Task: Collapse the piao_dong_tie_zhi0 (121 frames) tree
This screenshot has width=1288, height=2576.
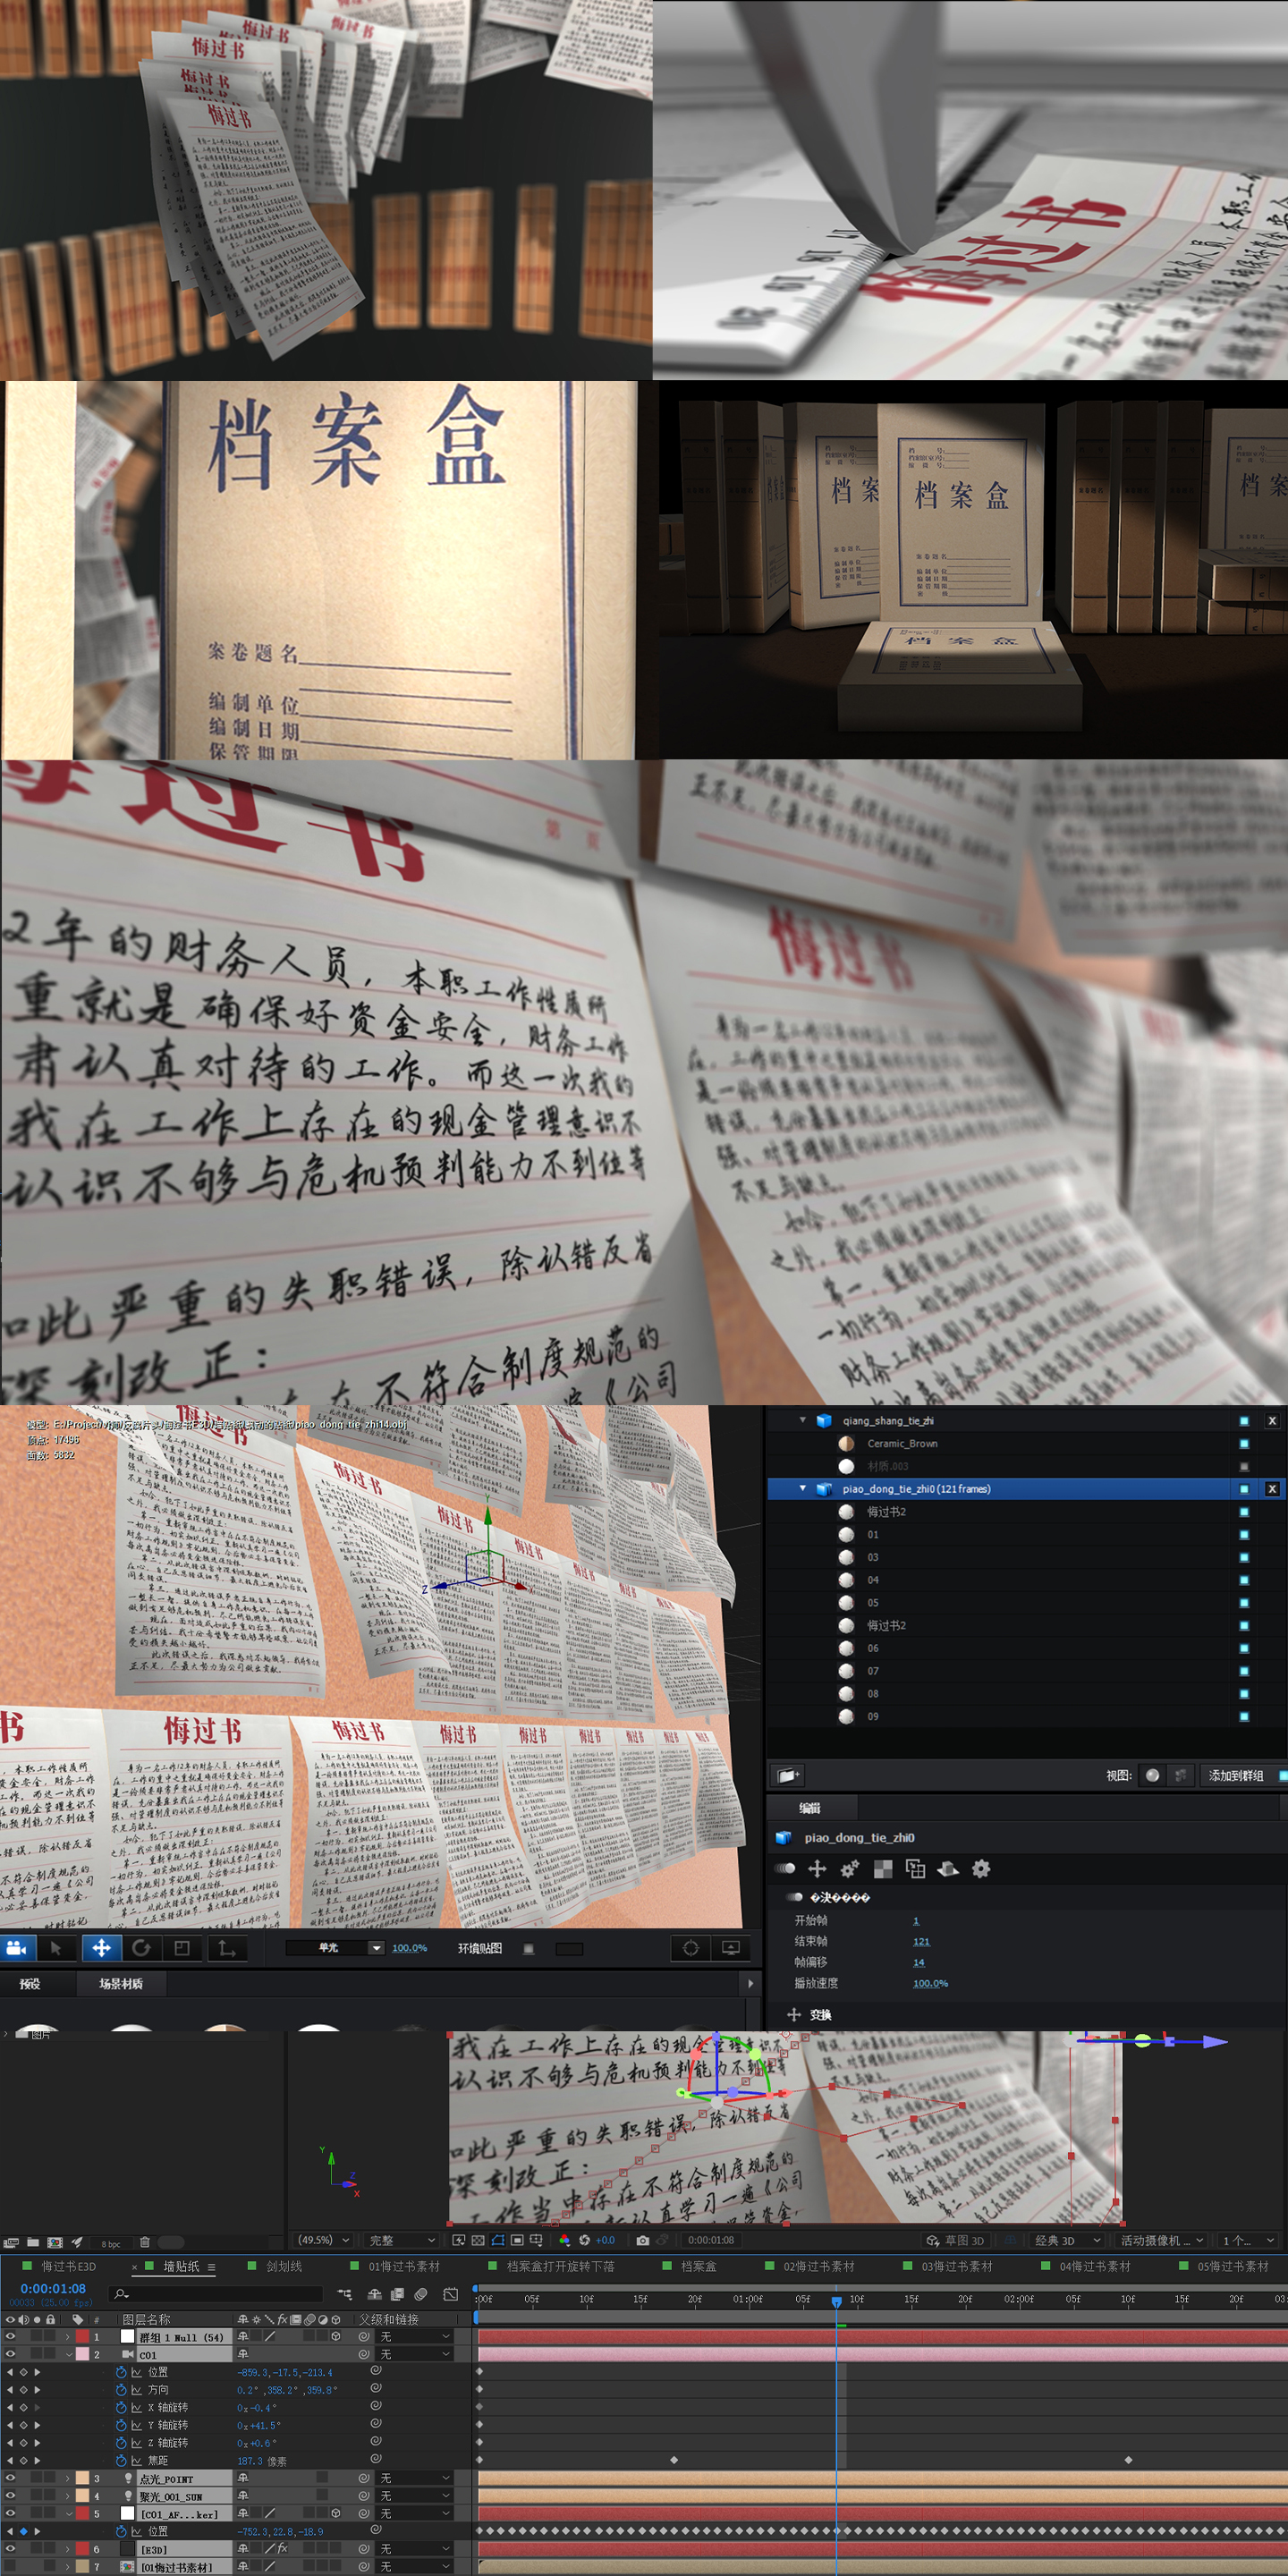Action: pos(802,1489)
